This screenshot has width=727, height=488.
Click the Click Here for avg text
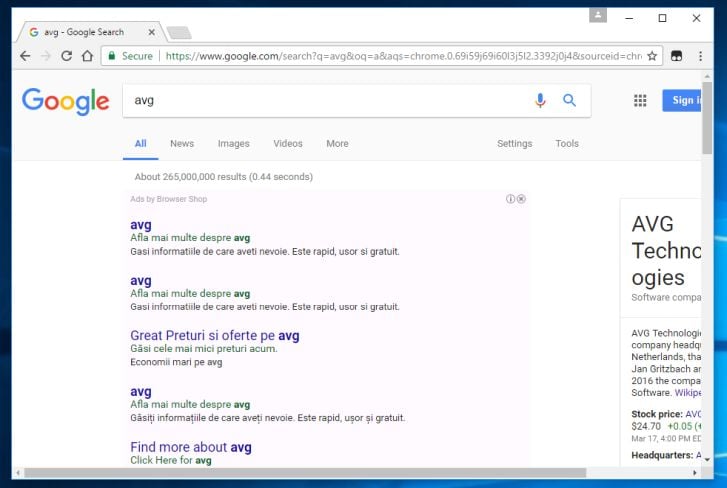click(x=171, y=460)
